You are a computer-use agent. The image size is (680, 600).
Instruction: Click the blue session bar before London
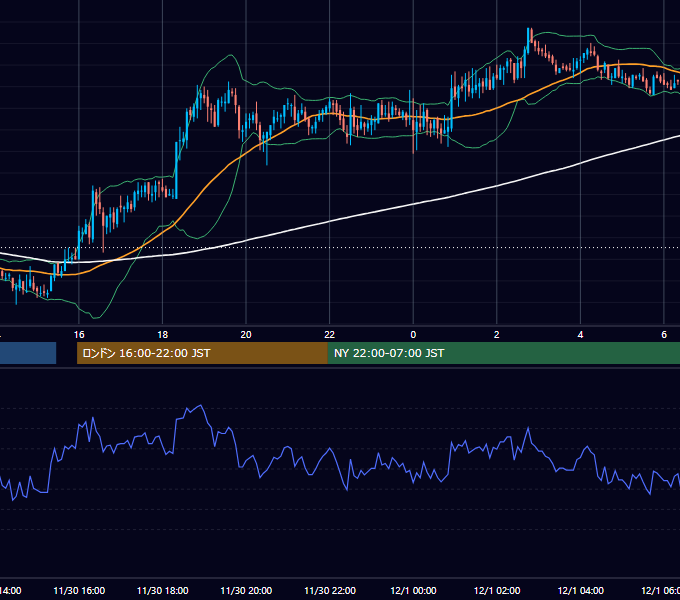tap(28, 353)
